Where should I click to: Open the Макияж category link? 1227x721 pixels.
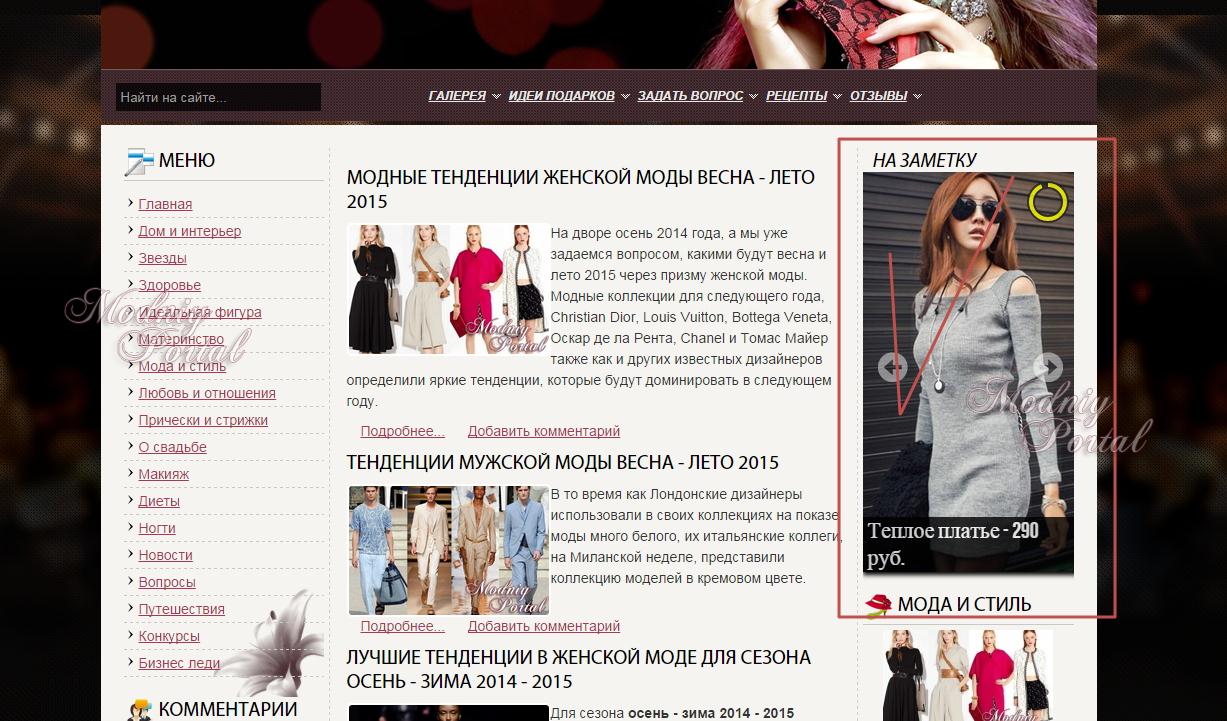[x=163, y=474]
